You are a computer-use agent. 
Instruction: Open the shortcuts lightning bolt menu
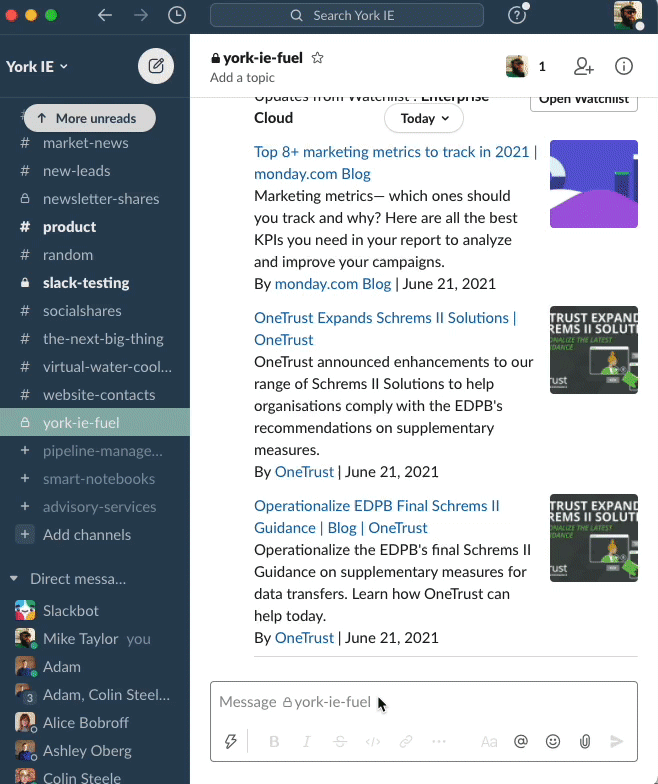point(230,741)
